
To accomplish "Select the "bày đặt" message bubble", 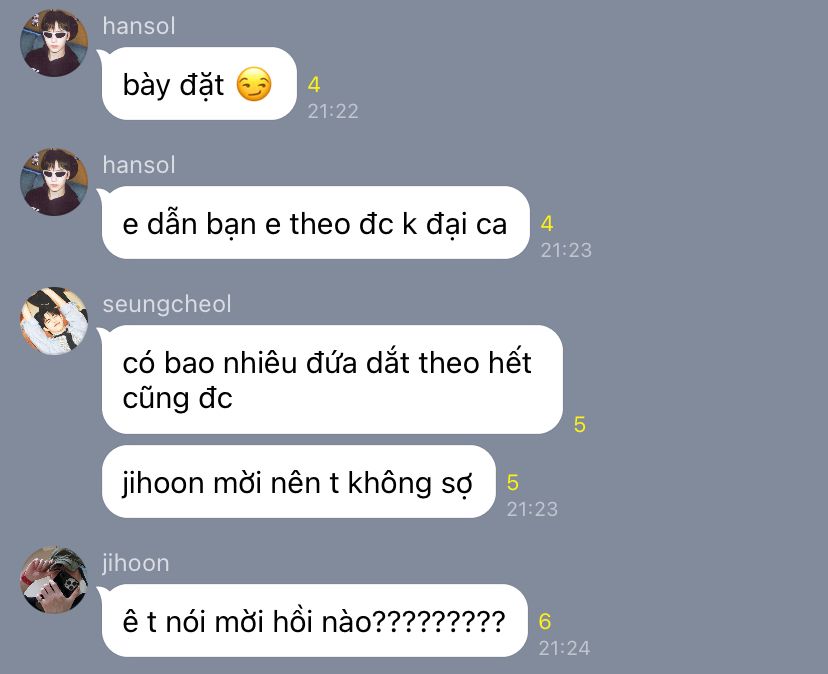I will (199, 84).
